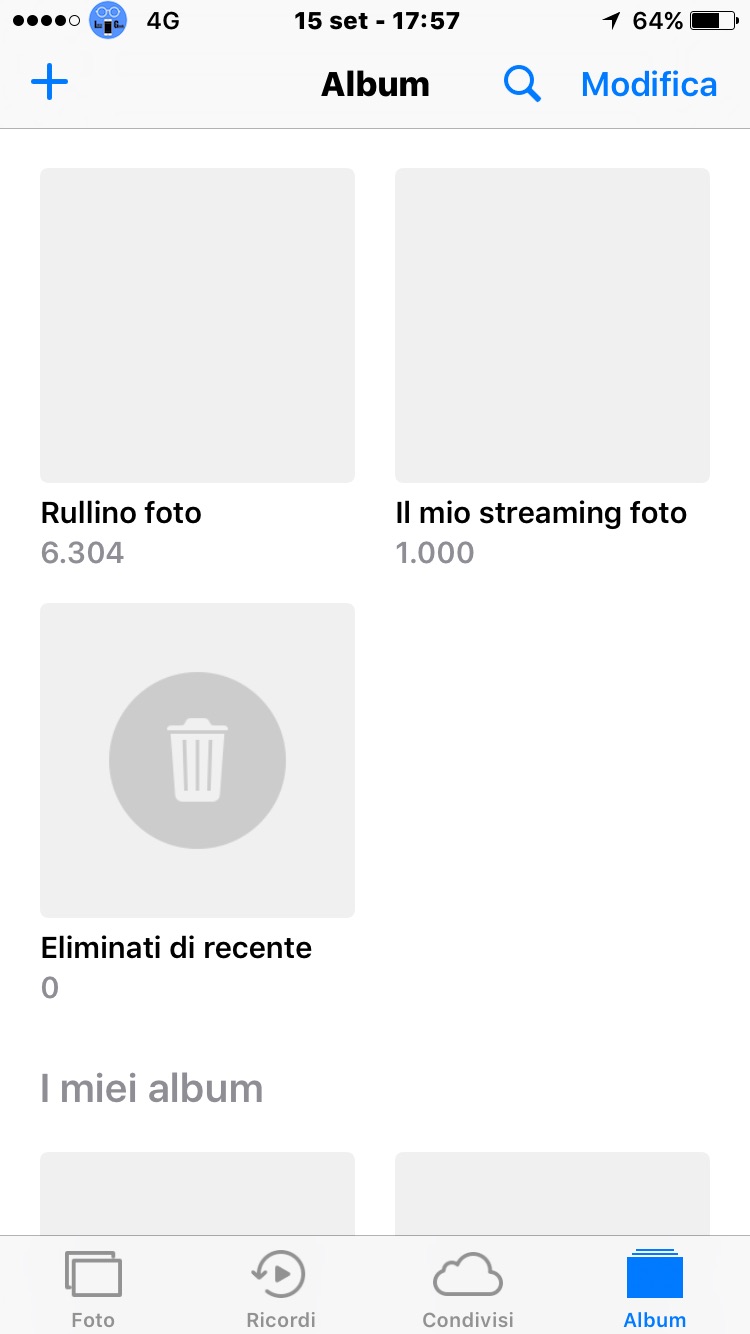Tap the Foto tab icon
Viewport: 750px width, 1334px height.
coord(93,1276)
